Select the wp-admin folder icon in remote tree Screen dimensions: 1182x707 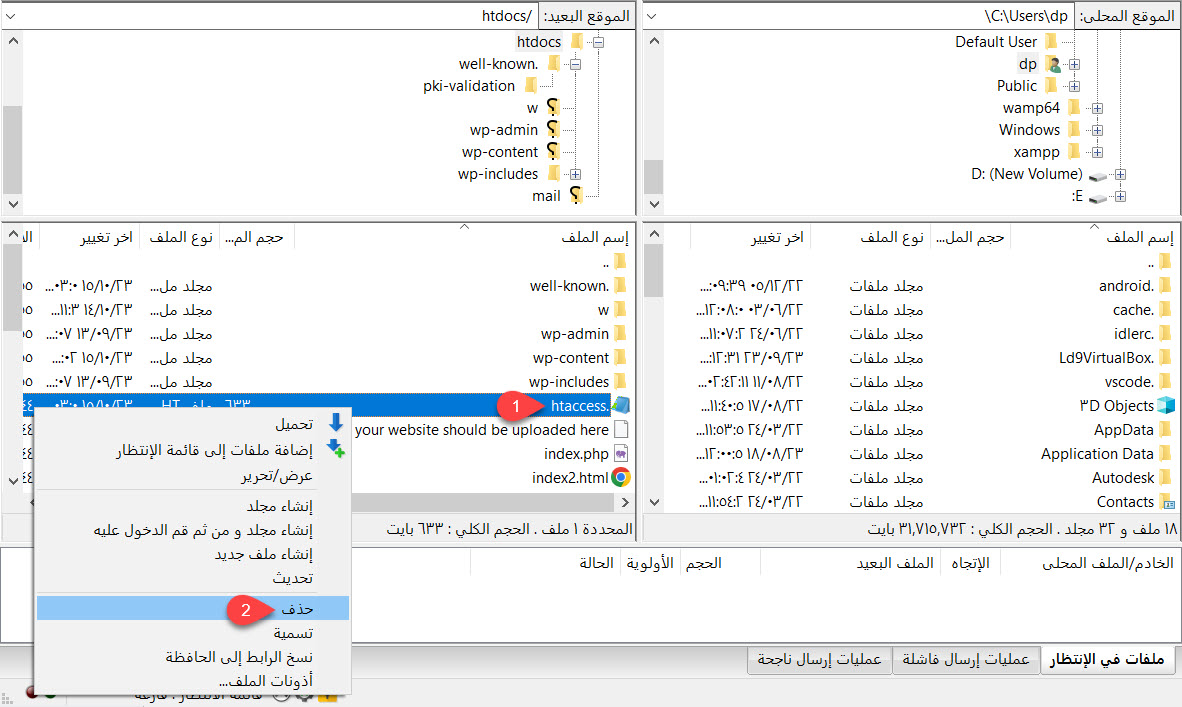(552, 130)
